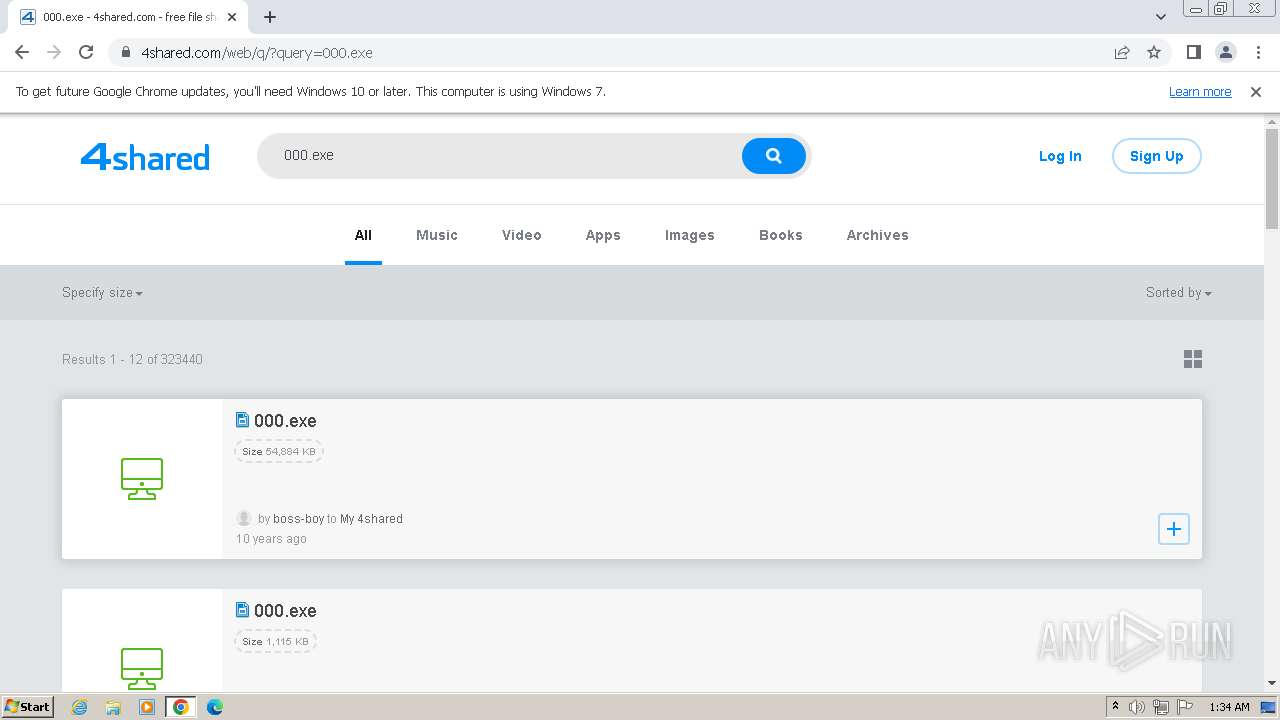This screenshot has height=720, width=1280.
Task: Open Windows Media Player taskbar icon
Action: point(147,707)
